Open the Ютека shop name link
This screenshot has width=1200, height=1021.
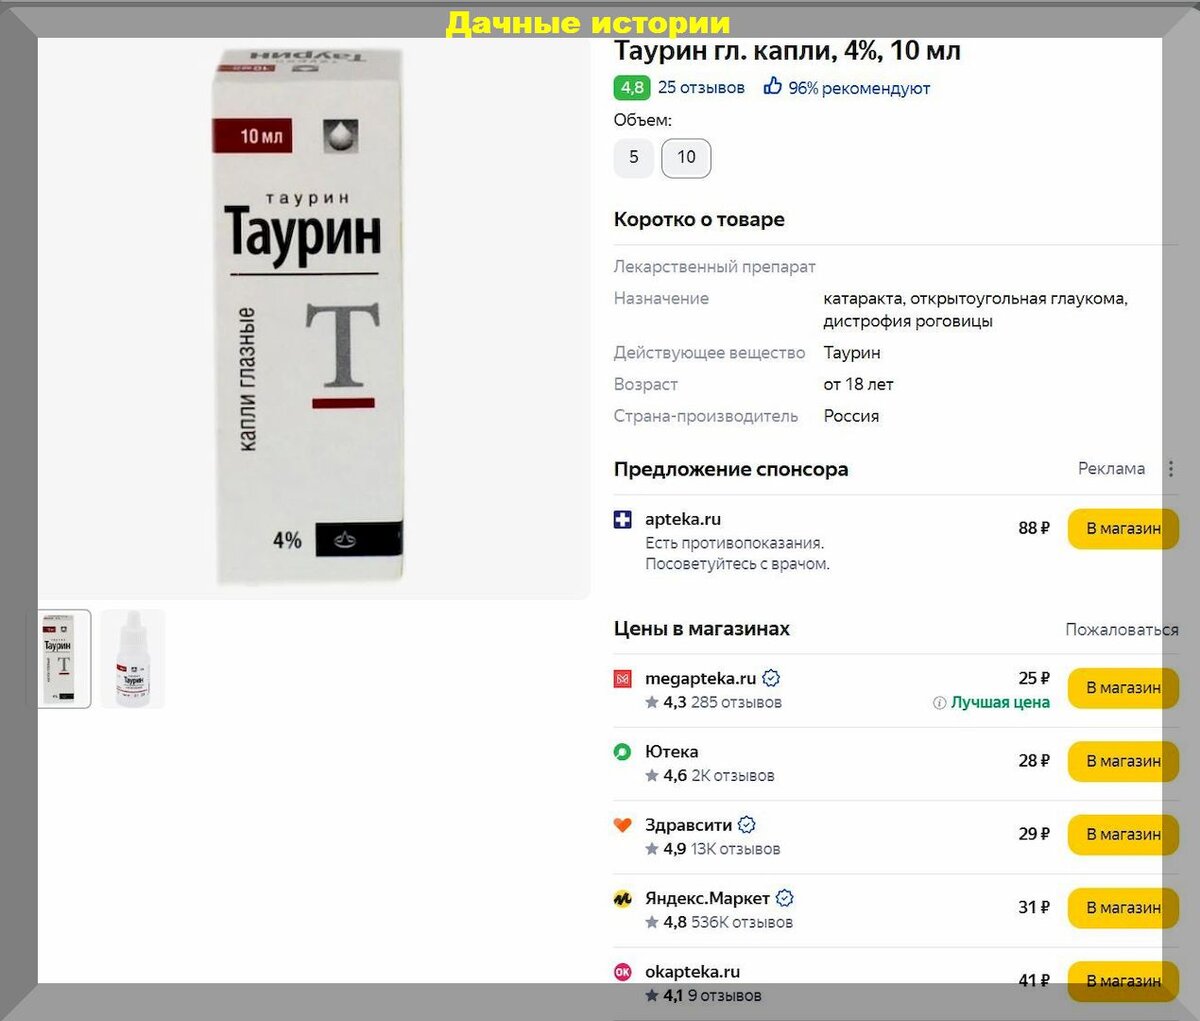coord(672,752)
